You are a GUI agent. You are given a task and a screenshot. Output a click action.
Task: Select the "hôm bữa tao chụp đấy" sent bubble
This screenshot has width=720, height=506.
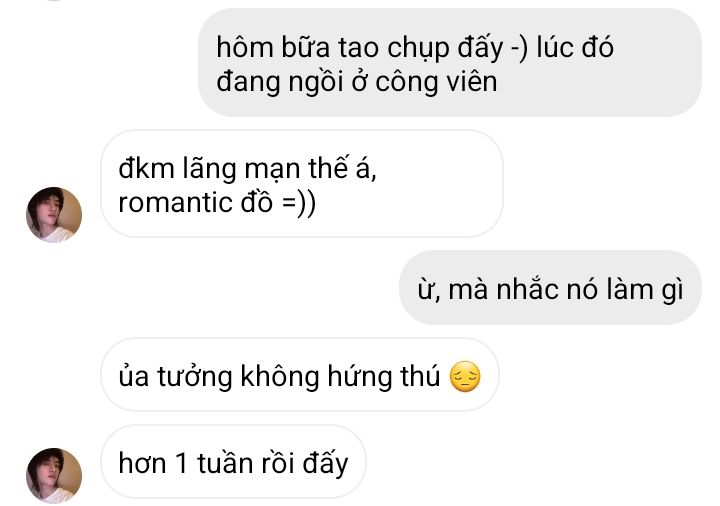(450, 62)
